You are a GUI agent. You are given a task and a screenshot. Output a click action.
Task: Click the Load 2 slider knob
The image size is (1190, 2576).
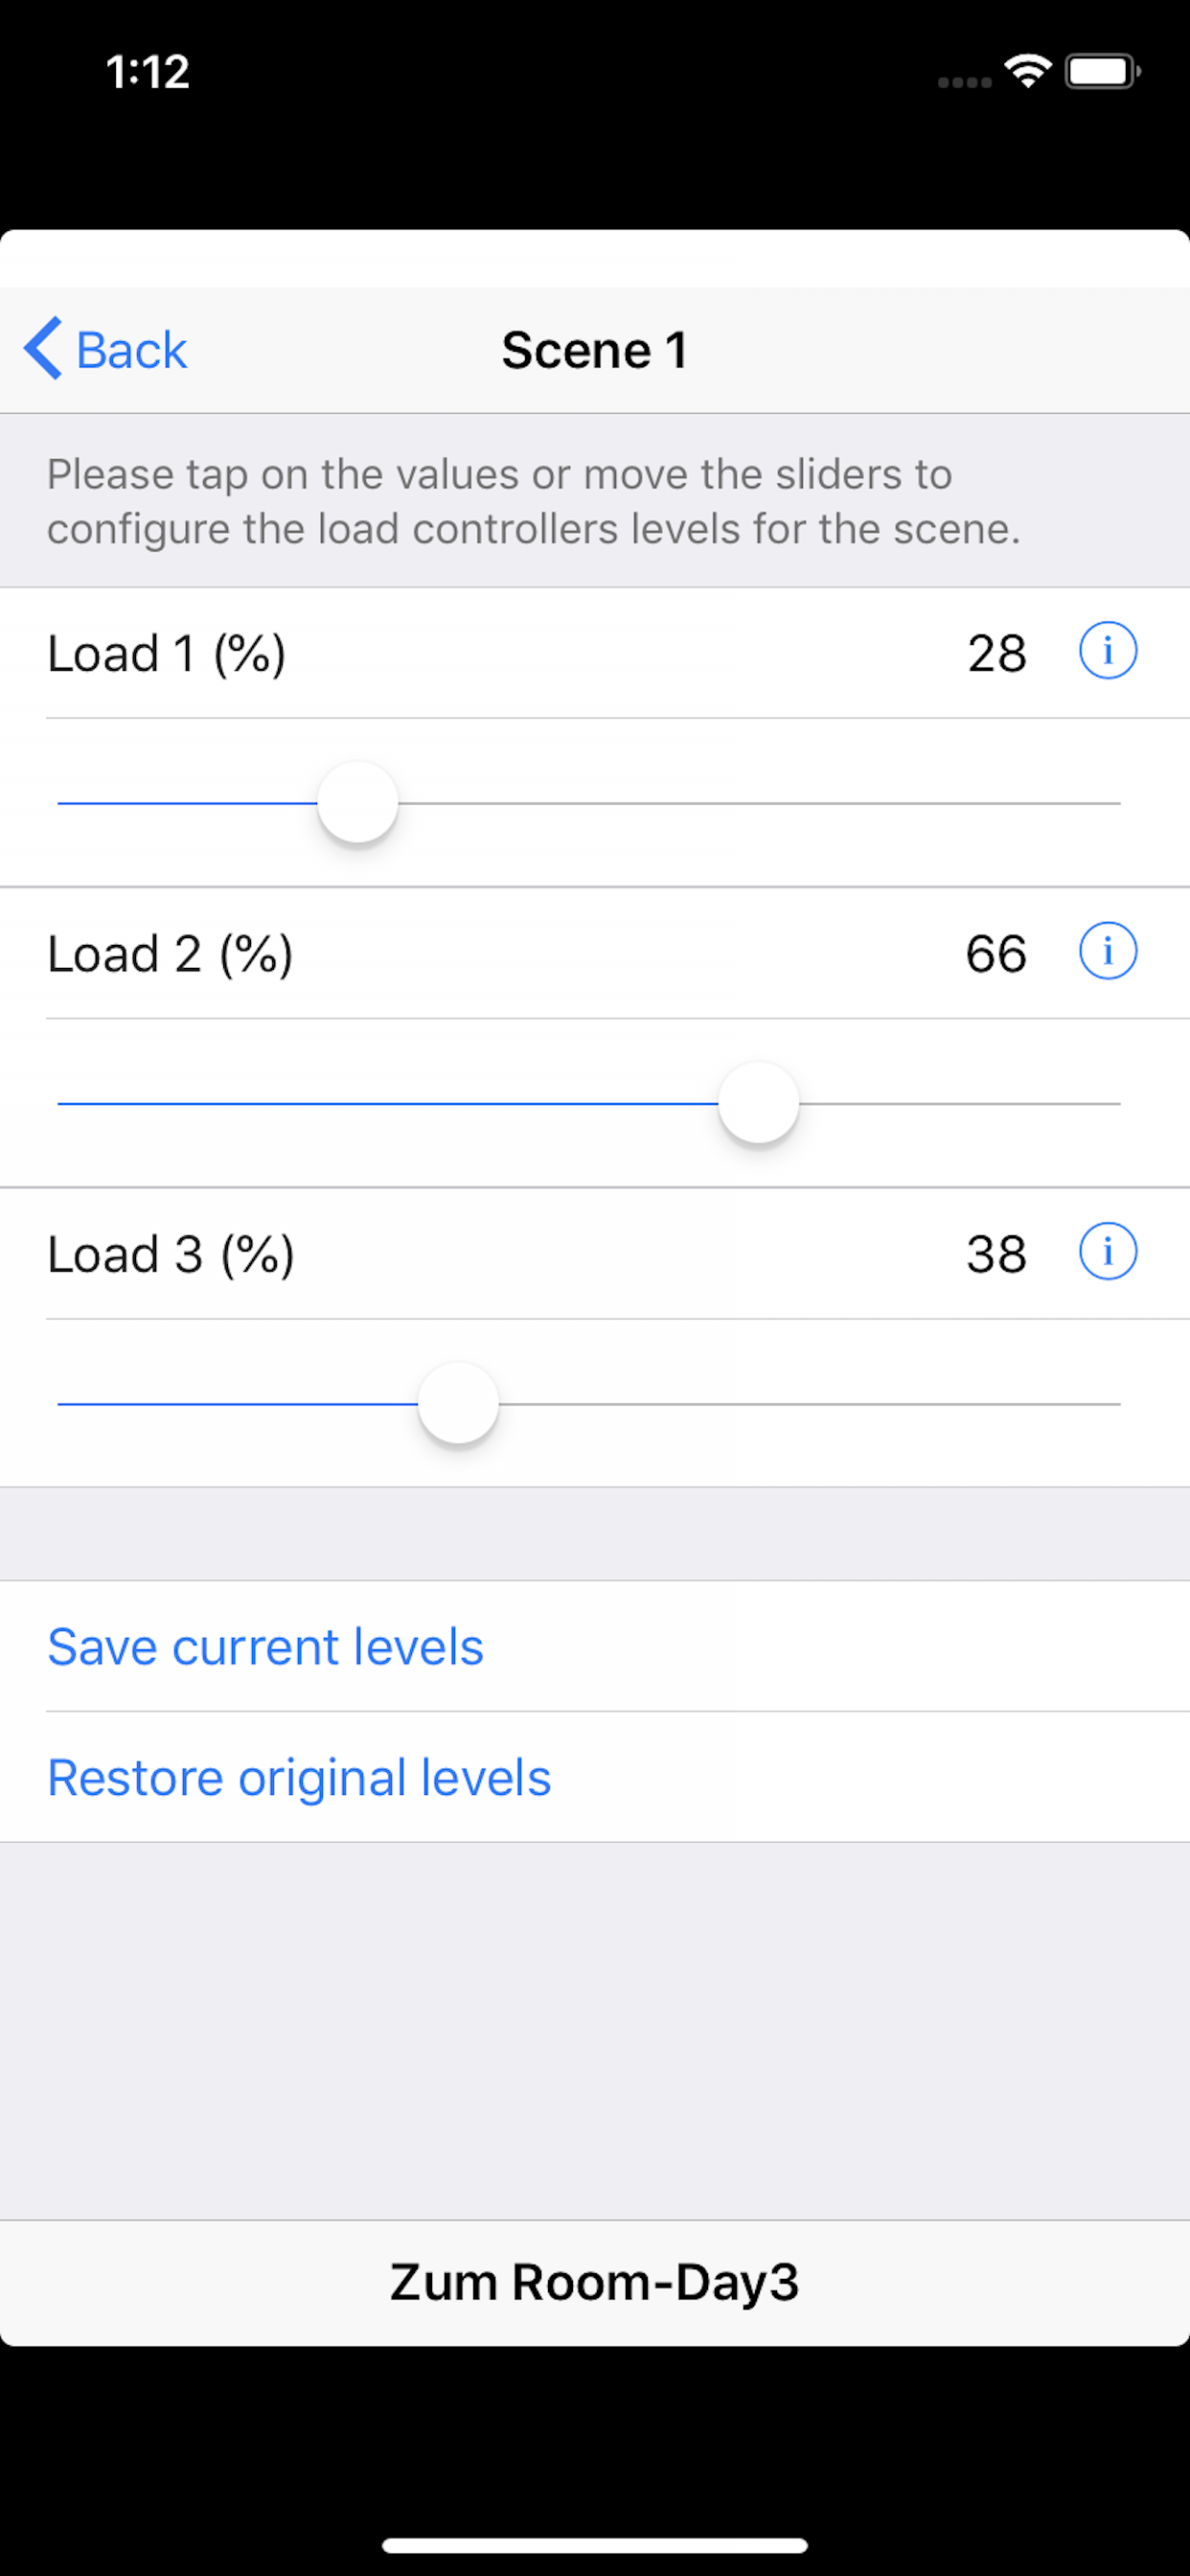(759, 1103)
